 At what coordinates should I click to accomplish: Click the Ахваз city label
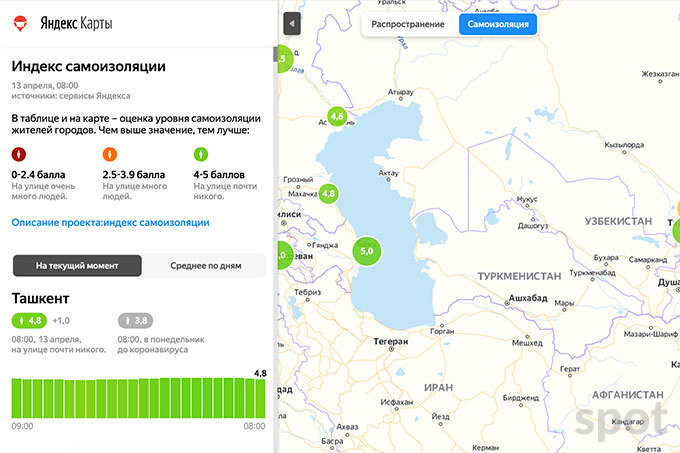pyautogui.click(x=347, y=427)
